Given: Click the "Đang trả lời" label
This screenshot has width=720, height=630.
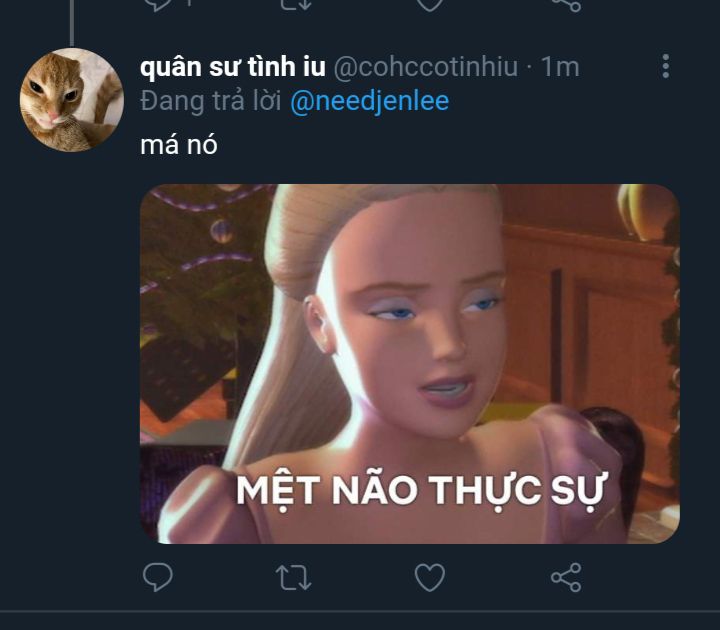Looking at the screenshot, I should (x=211, y=101).
